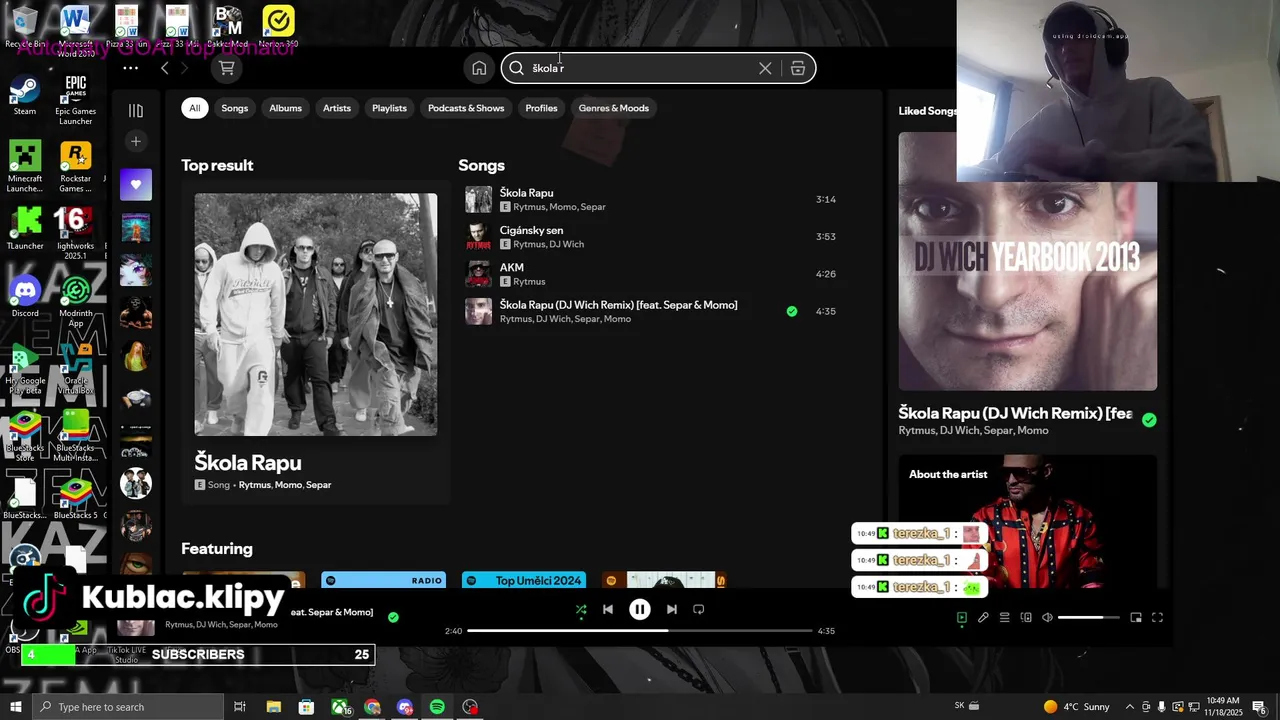This screenshot has width=1280, height=720.
Task: Open the Windows Start menu
Action: click(x=15, y=707)
